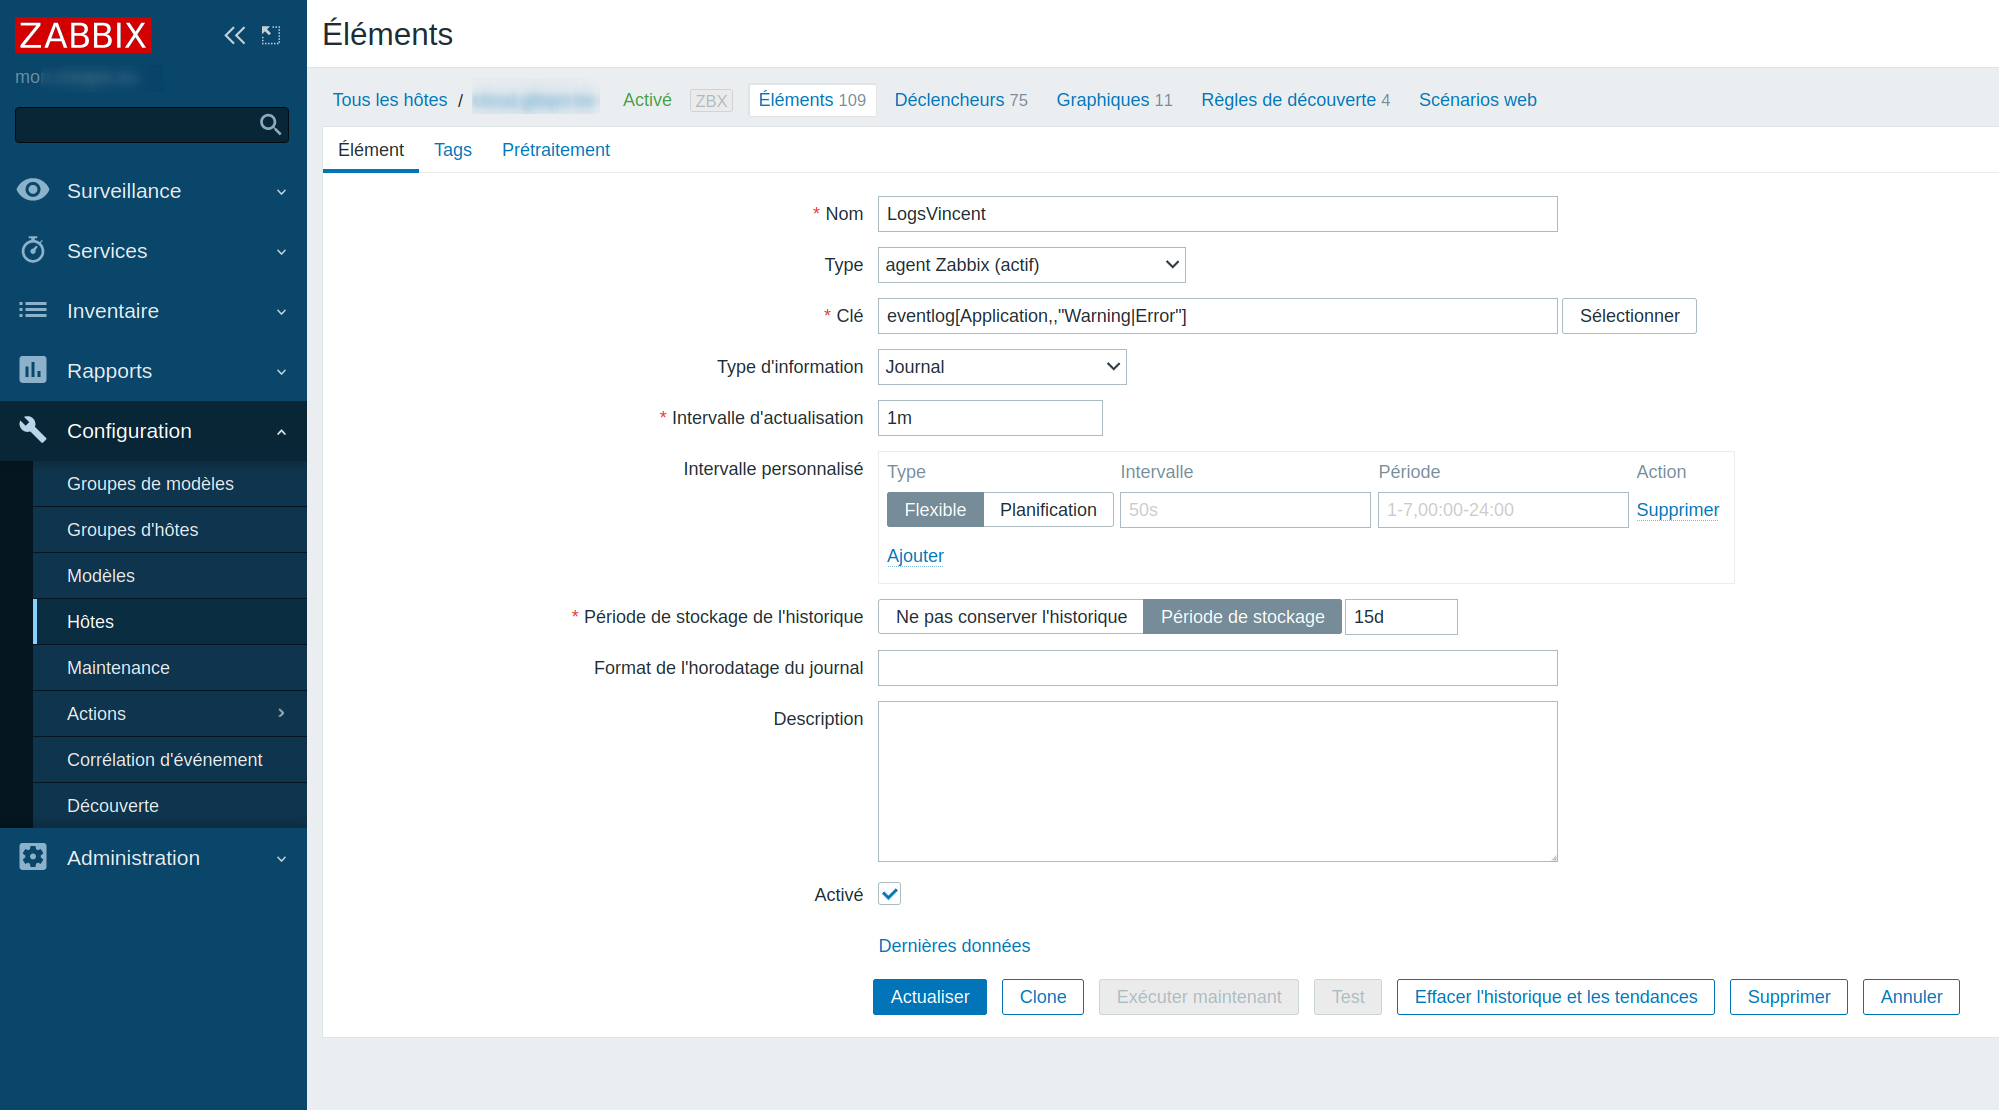Viewport: 1999px width, 1110px height.
Task: Open the Tags tab
Action: 452,150
